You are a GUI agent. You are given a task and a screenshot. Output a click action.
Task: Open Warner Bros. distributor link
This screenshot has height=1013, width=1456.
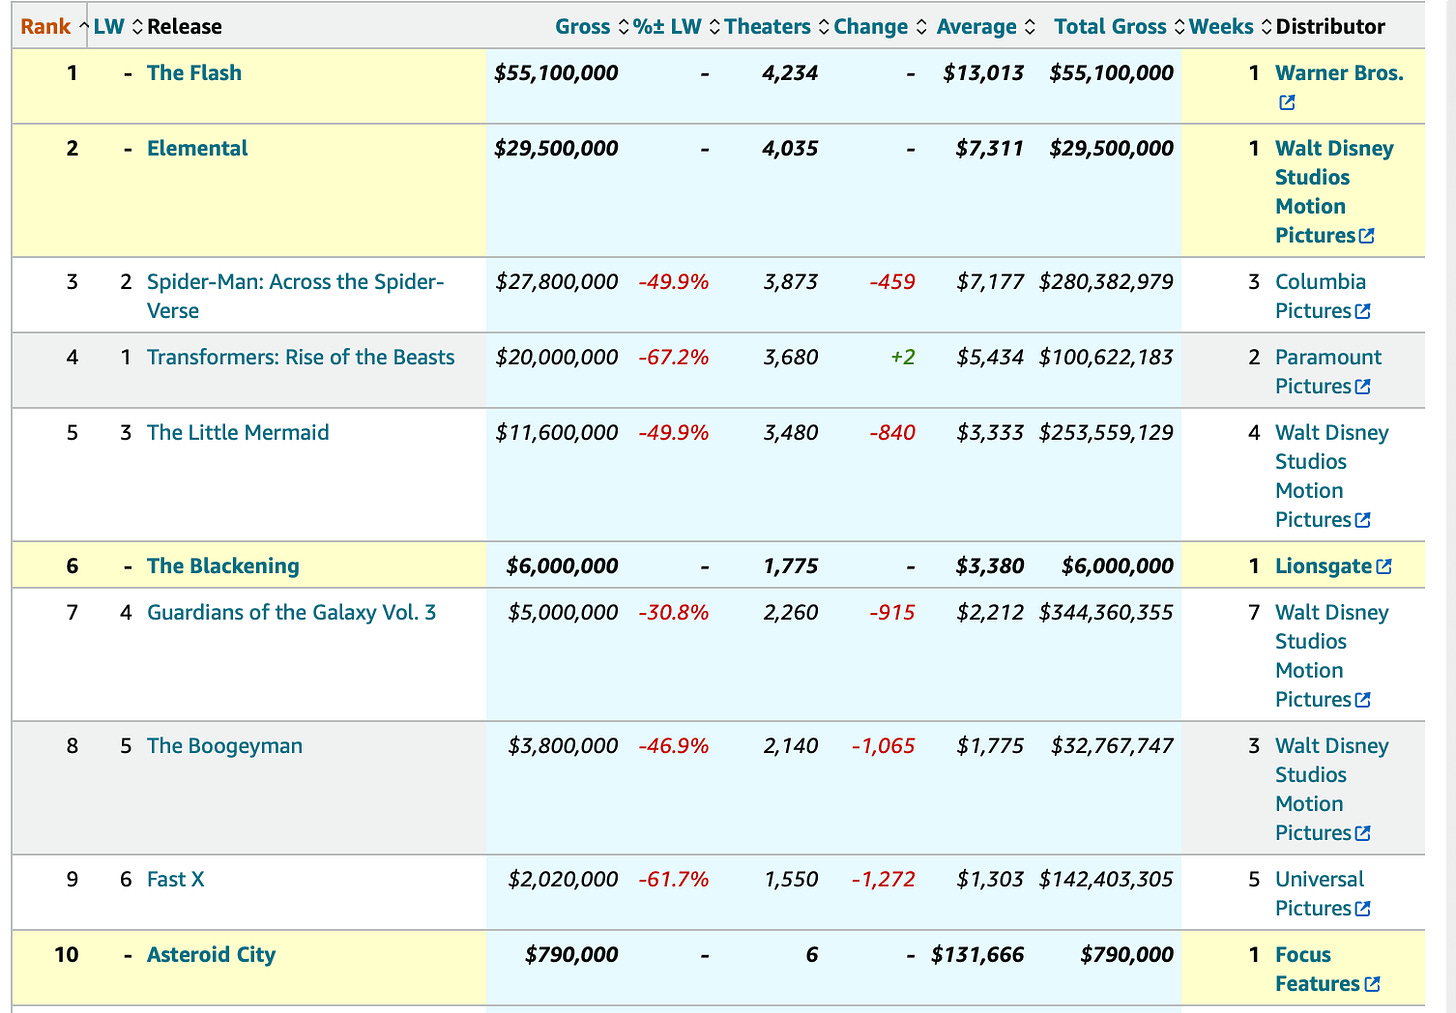tap(1339, 73)
